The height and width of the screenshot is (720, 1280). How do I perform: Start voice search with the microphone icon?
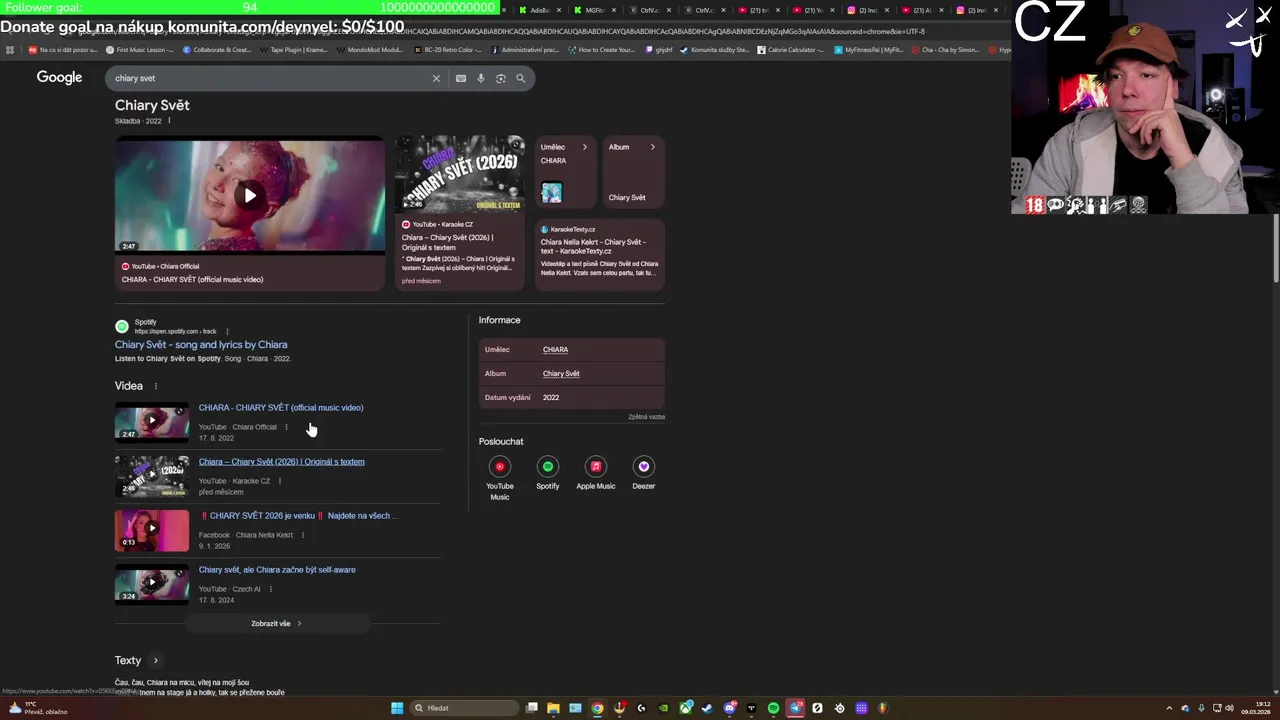(x=481, y=78)
